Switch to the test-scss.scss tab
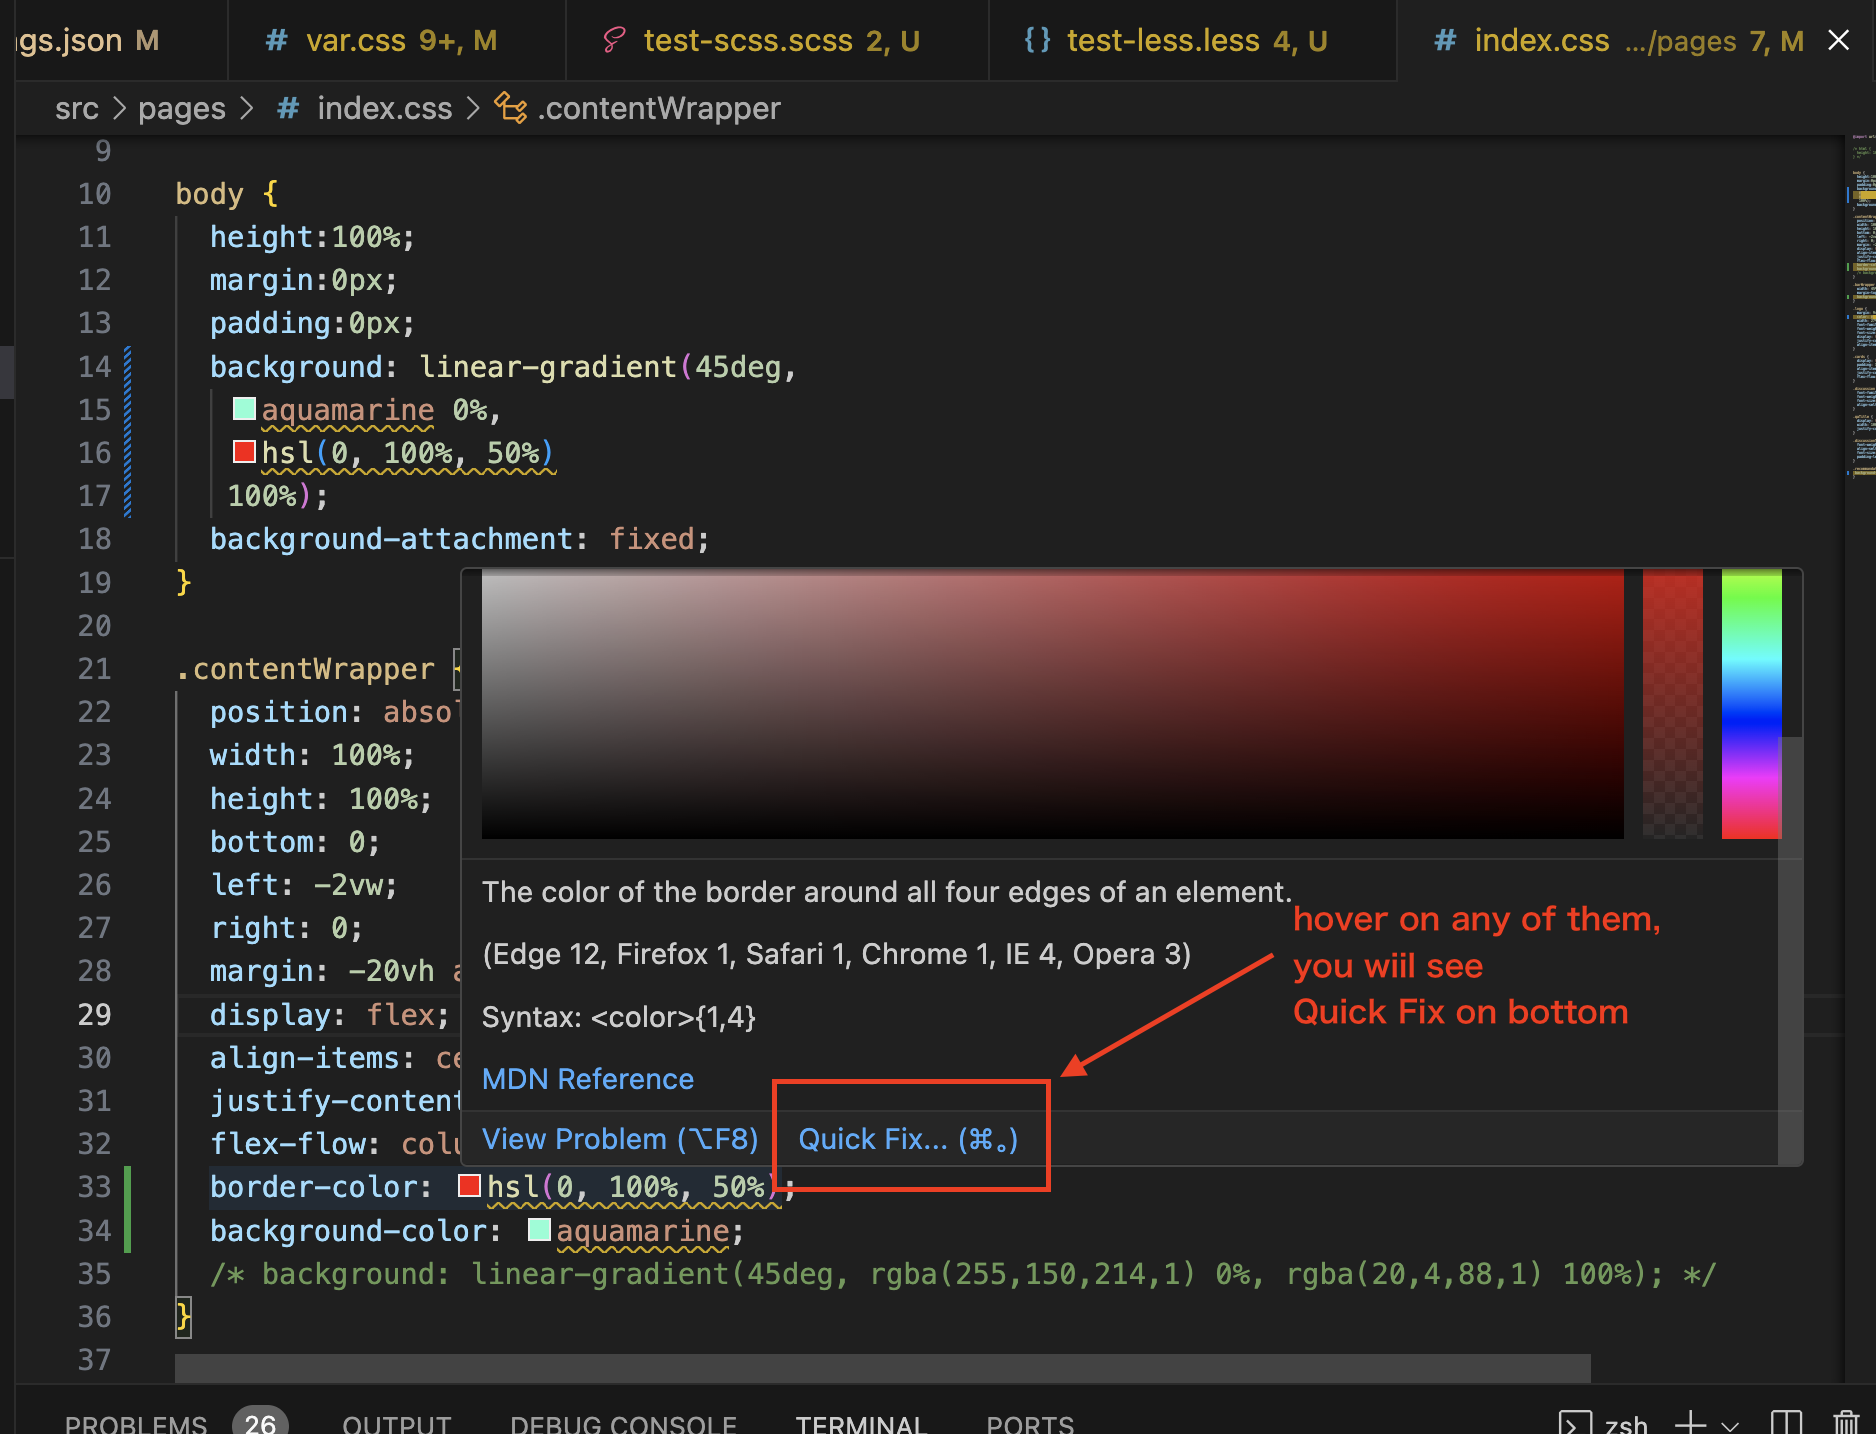The image size is (1876, 1434). tap(777, 41)
